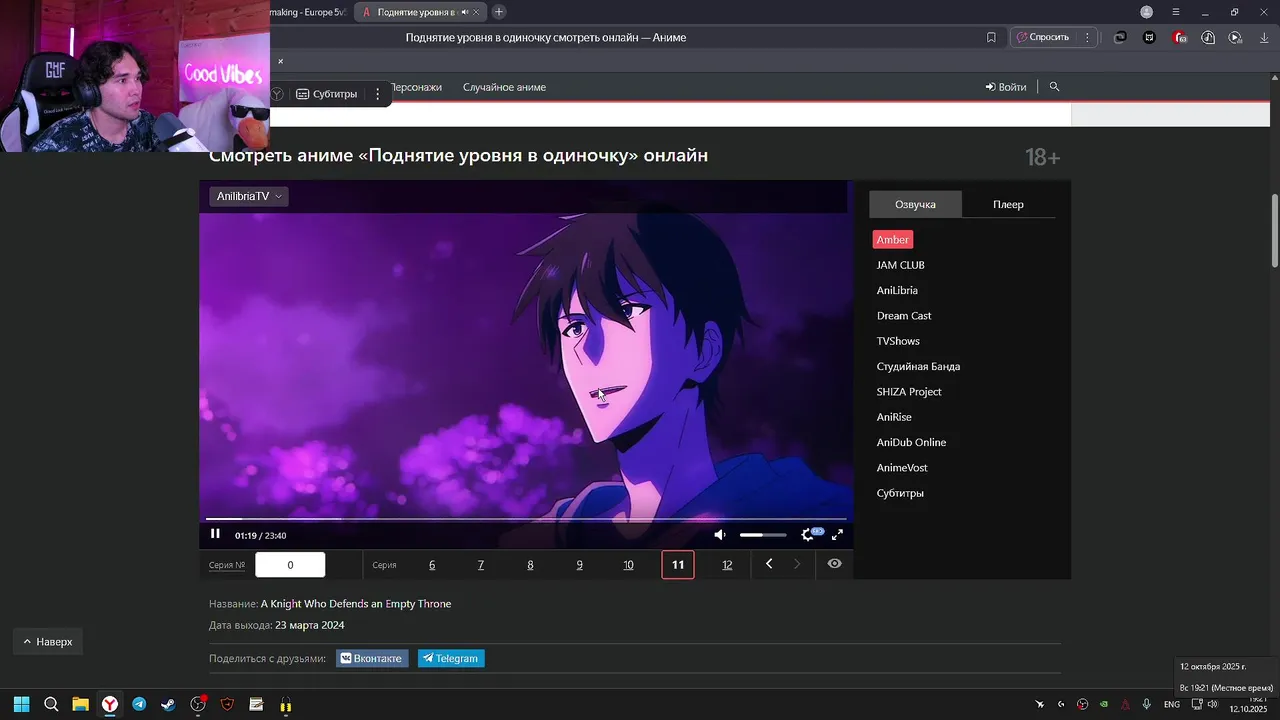Open the Случайное аниме menu item
The width and height of the screenshot is (1280, 720).
click(x=504, y=87)
